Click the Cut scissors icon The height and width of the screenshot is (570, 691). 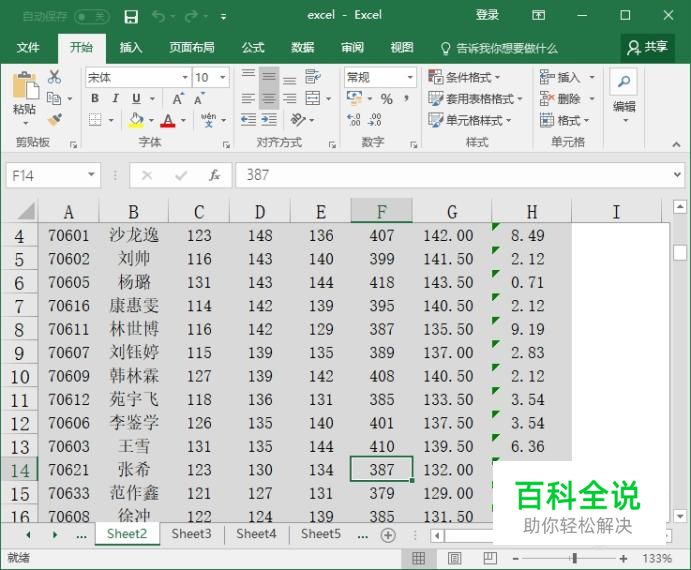(x=55, y=77)
